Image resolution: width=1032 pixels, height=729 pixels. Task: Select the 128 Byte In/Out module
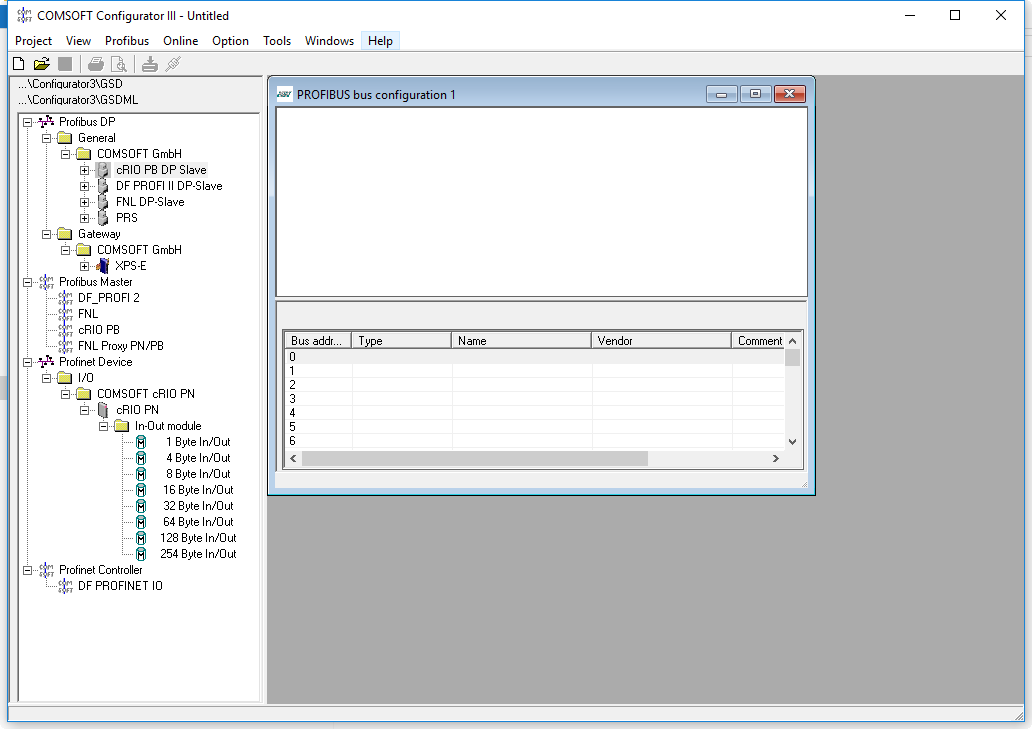pyautogui.click(x=198, y=538)
